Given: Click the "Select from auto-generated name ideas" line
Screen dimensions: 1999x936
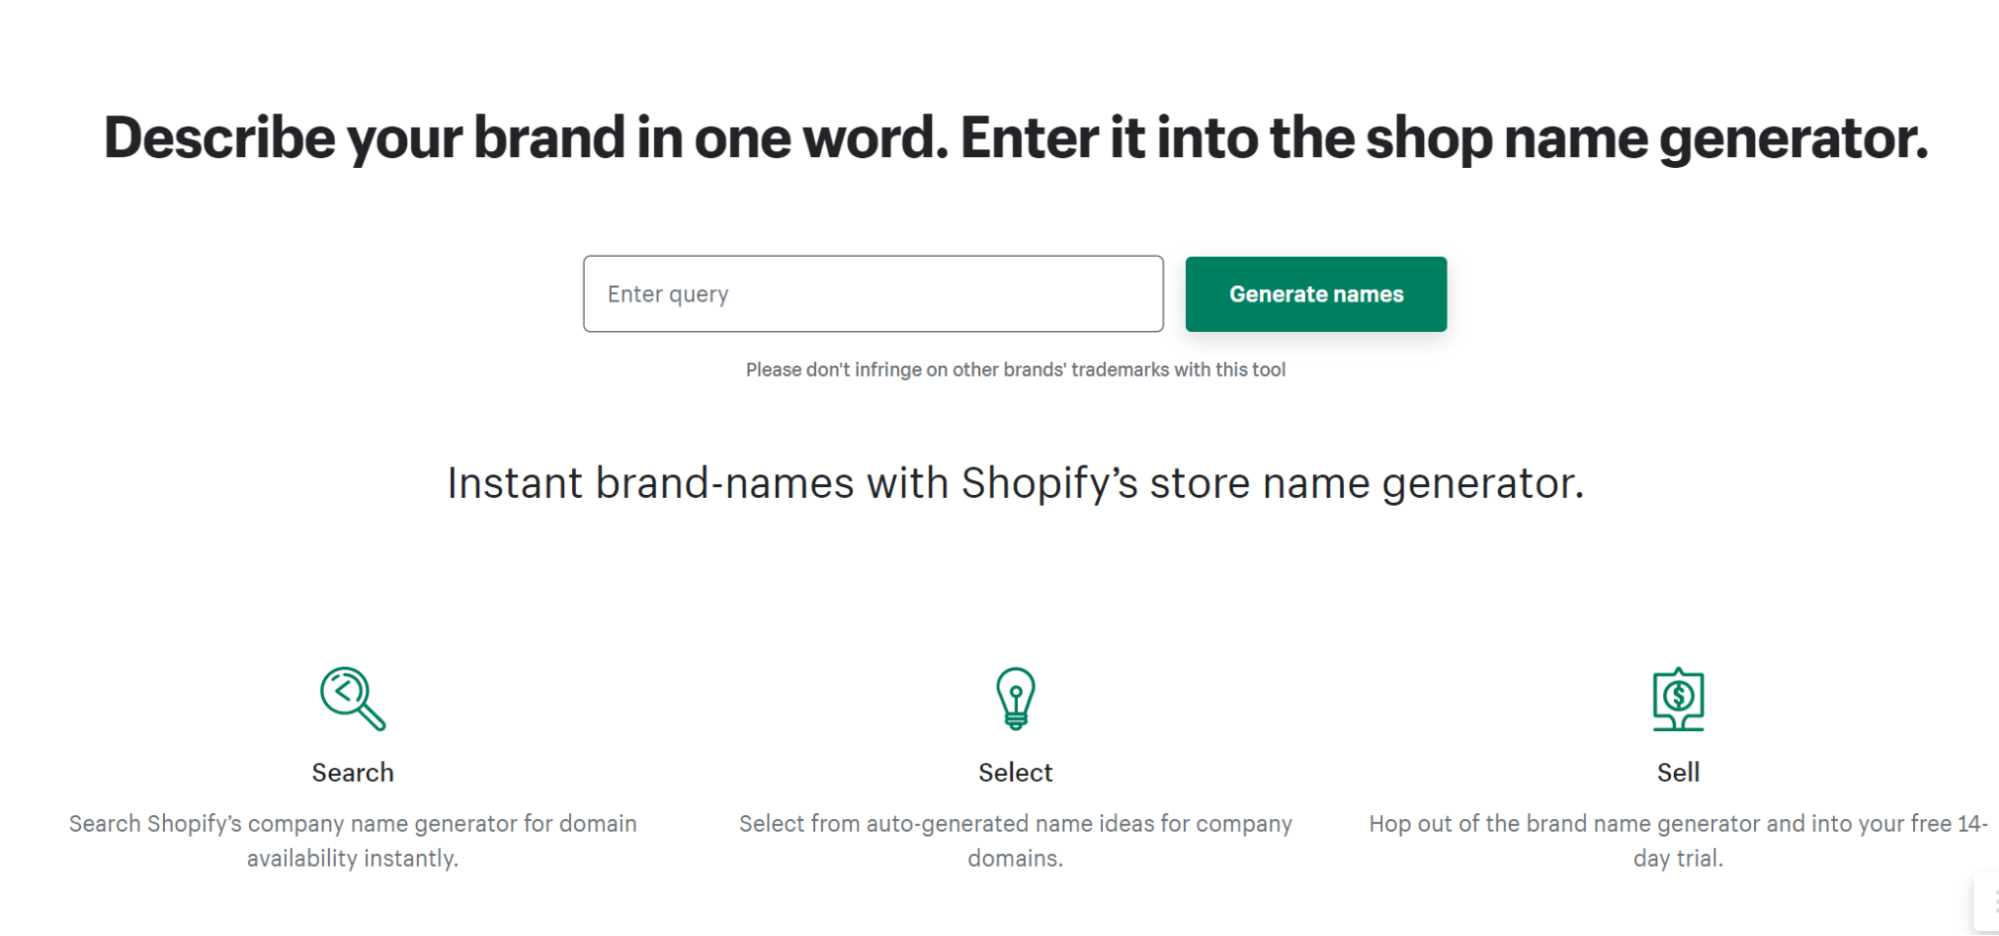Looking at the screenshot, I should pyautogui.click(x=1015, y=823).
